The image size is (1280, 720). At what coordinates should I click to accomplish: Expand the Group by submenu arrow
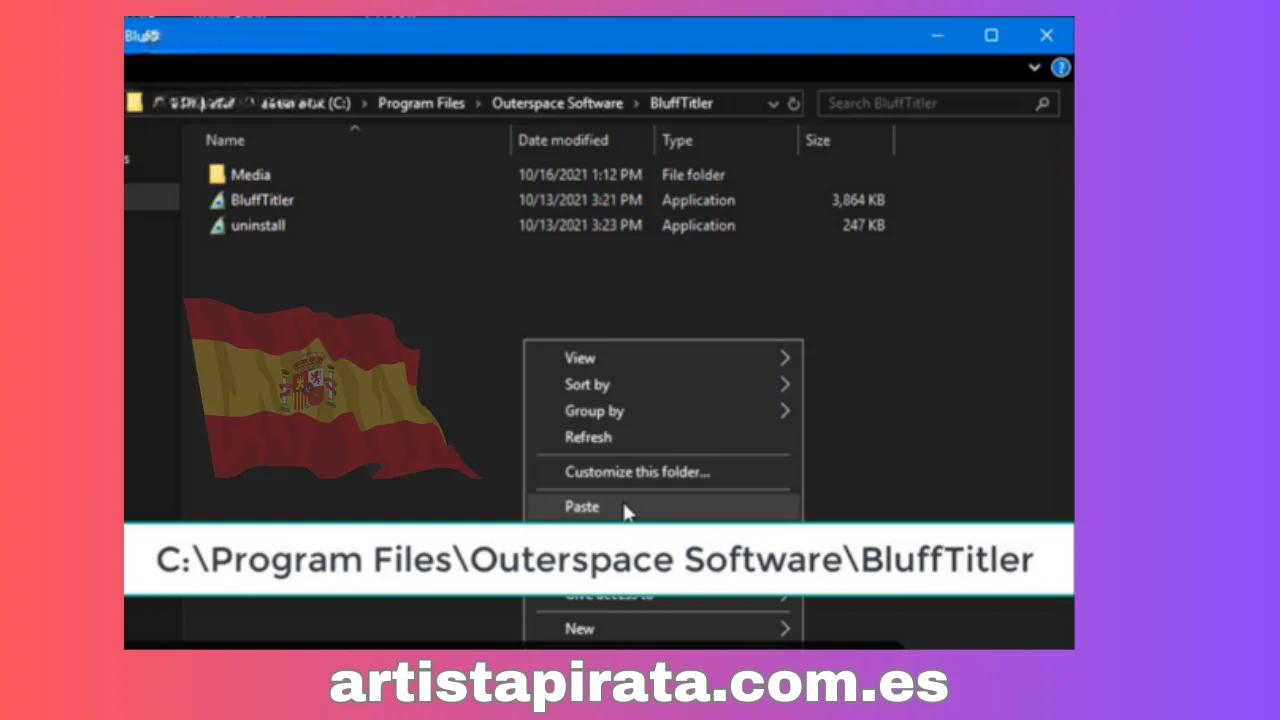(785, 410)
